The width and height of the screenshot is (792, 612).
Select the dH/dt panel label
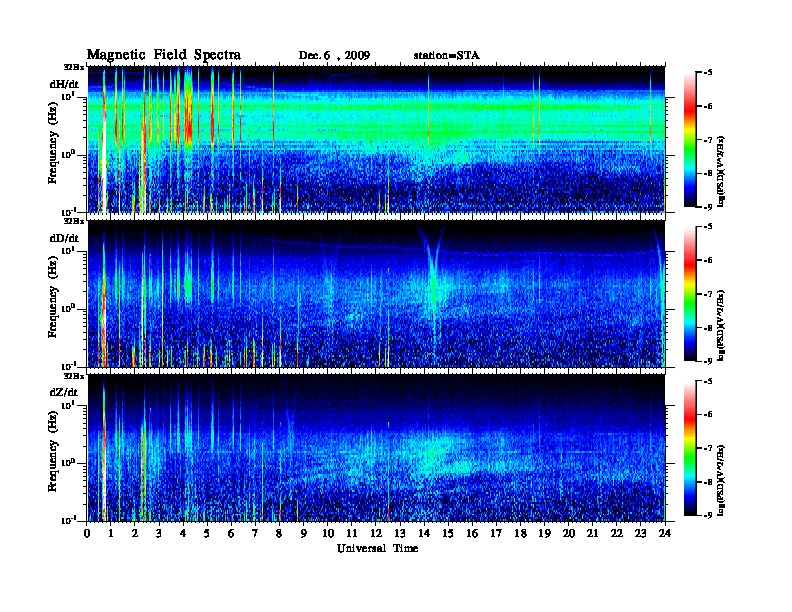(x=64, y=84)
